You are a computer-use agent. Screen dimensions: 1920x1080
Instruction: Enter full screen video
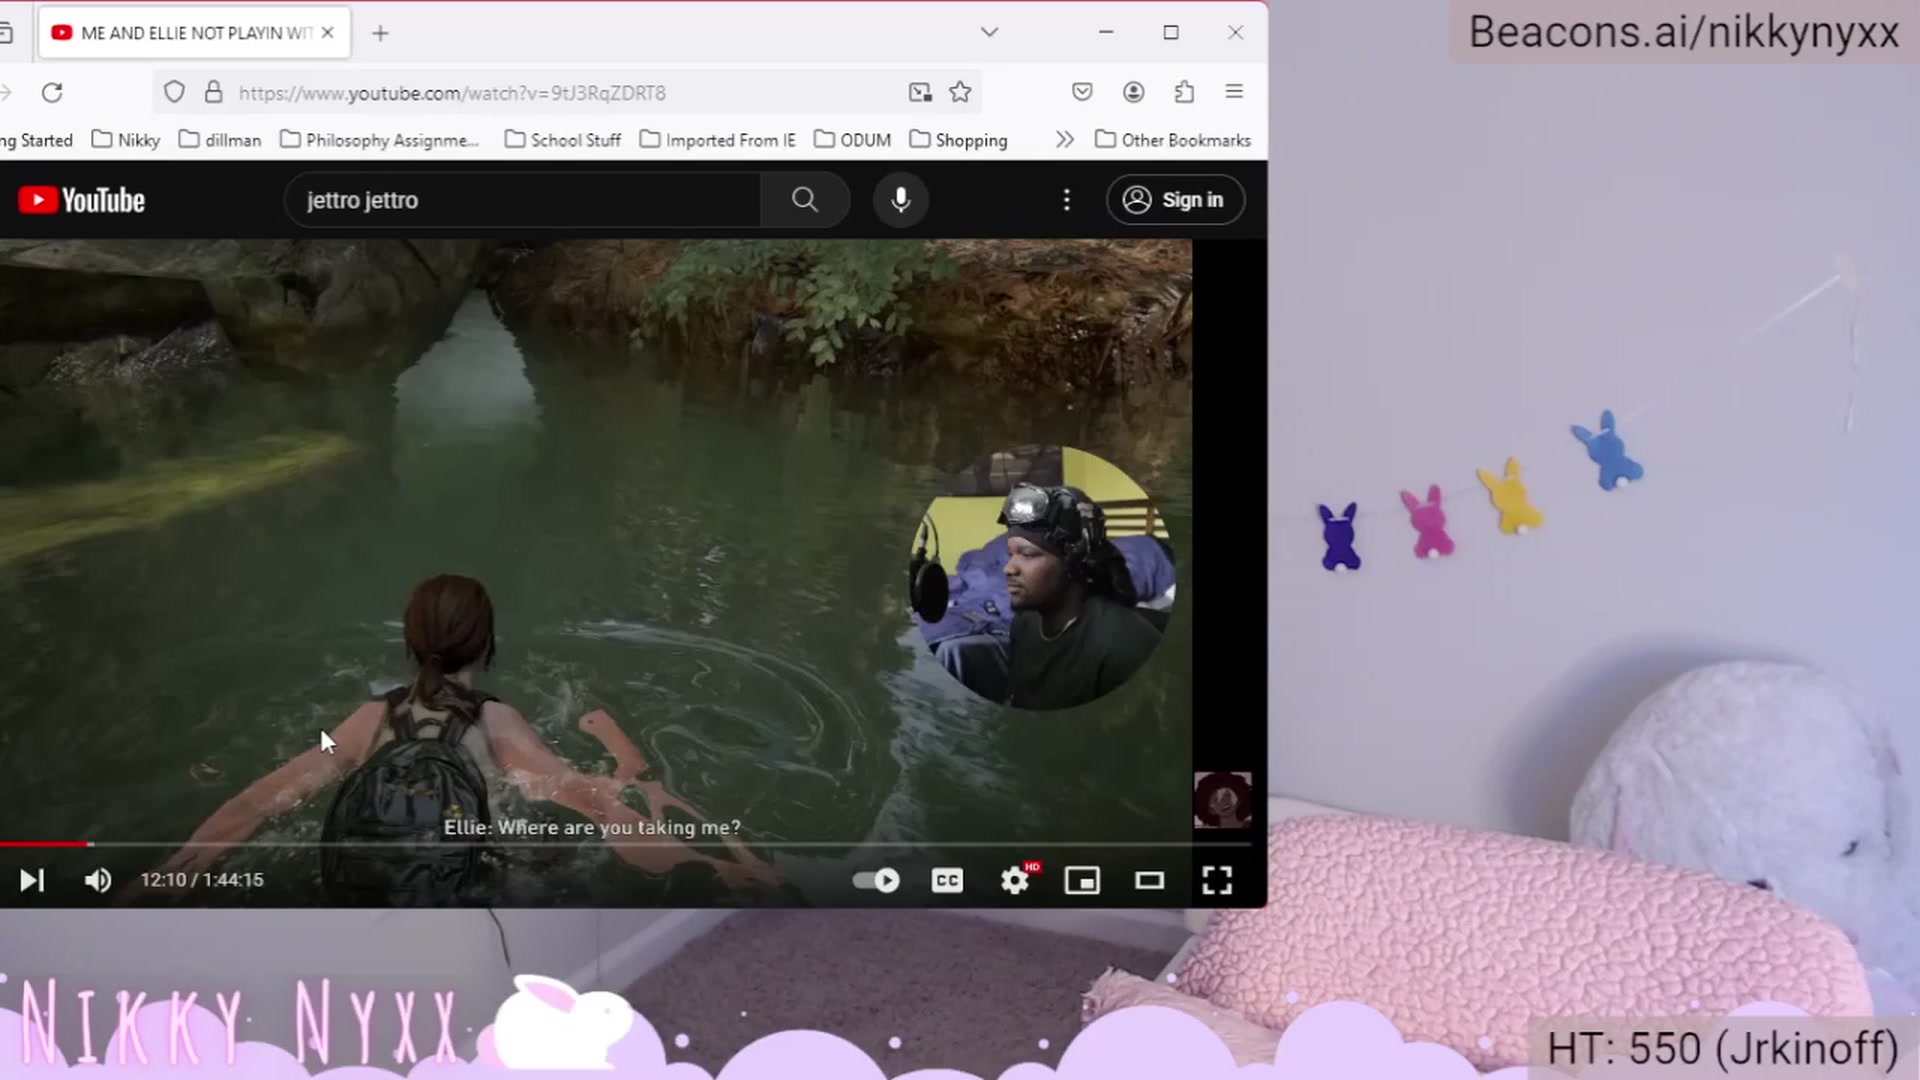1217,880
